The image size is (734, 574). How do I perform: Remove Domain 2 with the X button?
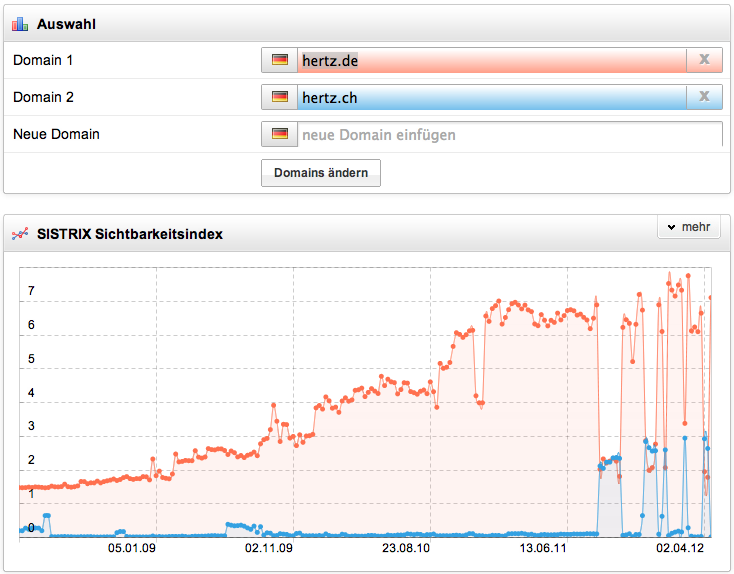(704, 97)
